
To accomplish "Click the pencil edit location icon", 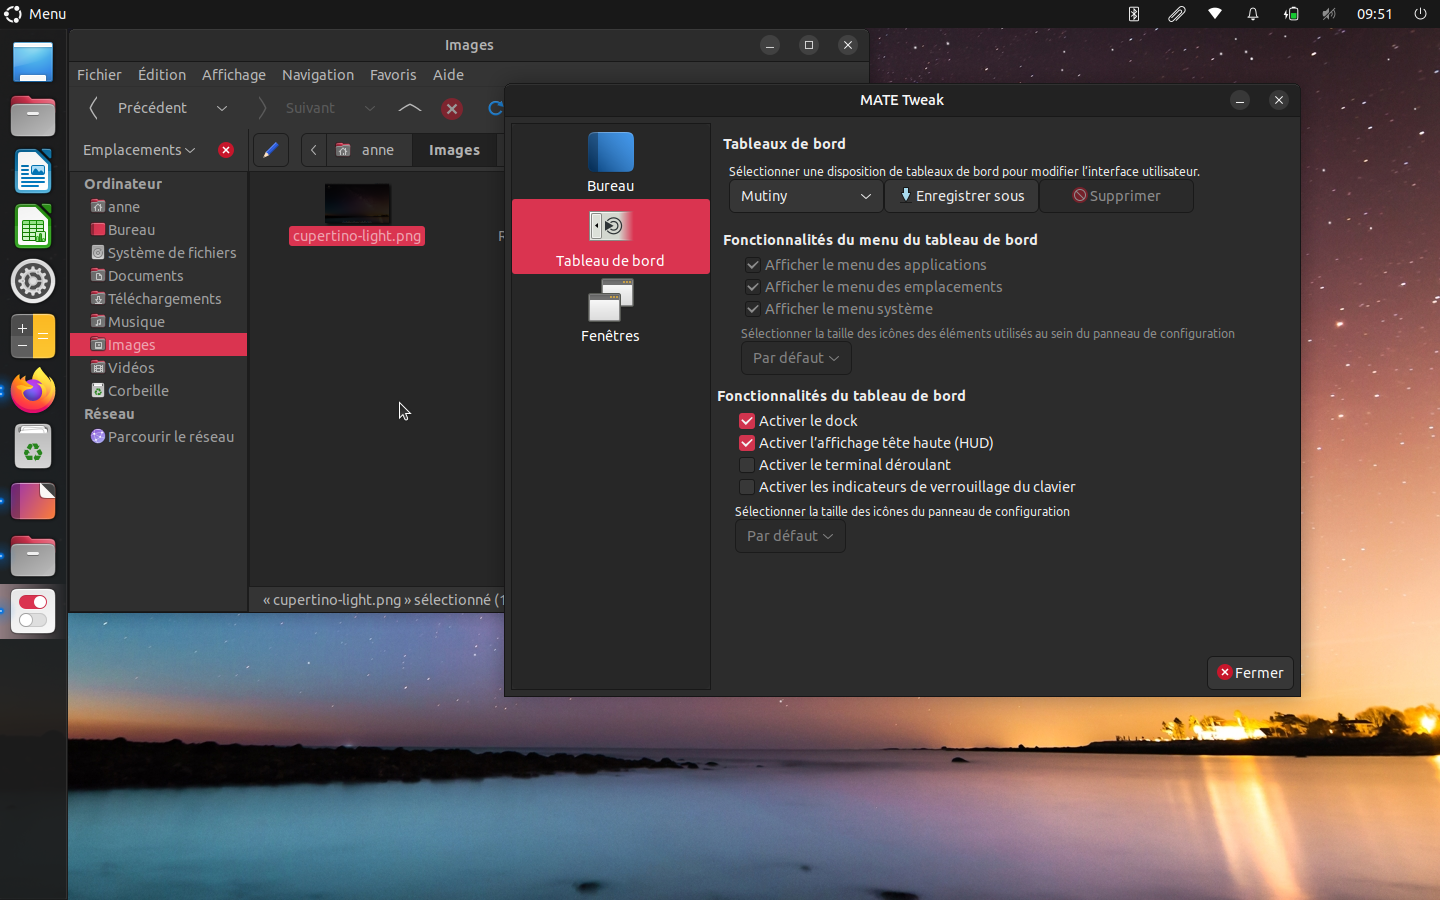I will click(x=270, y=150).
